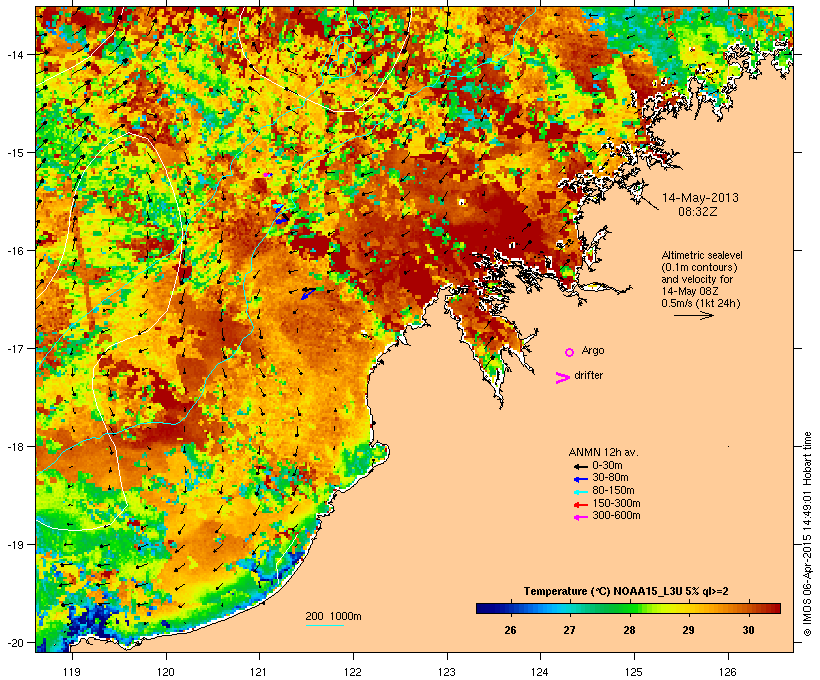This screenshot has height=680, width=820.
Task: Click the Temperature NOAA15_L3U colorbar title
Action: [626, 591]
